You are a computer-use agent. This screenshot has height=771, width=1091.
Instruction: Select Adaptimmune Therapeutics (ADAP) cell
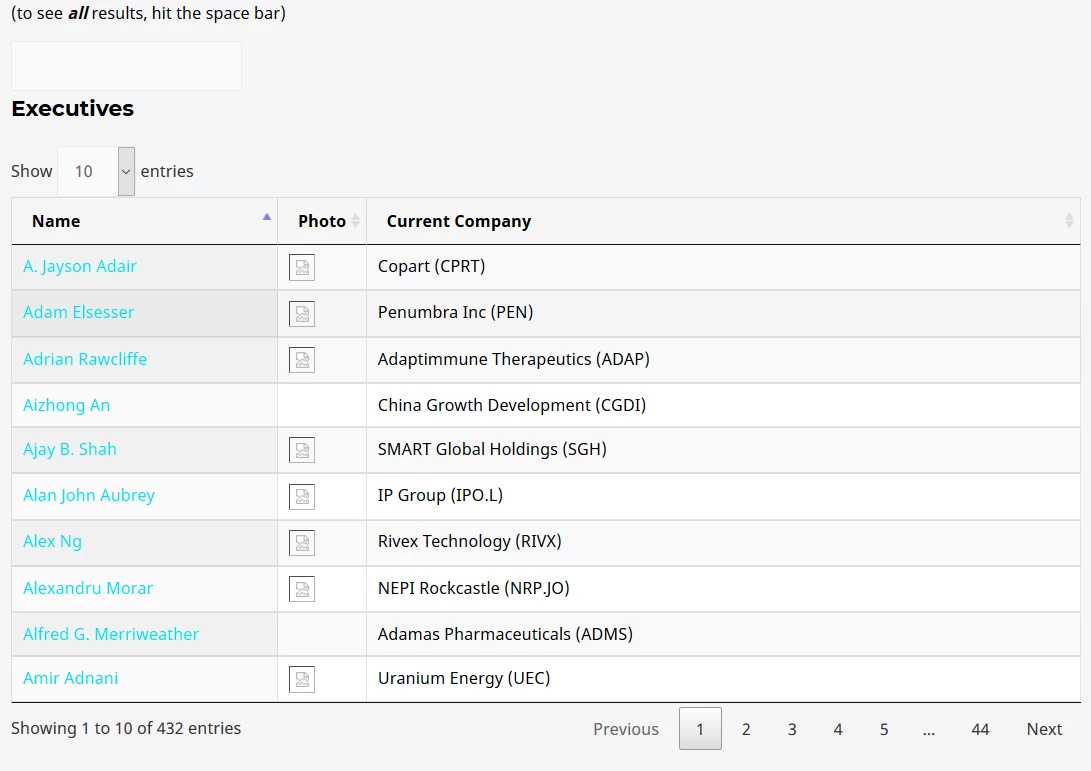tap(723, 360)
